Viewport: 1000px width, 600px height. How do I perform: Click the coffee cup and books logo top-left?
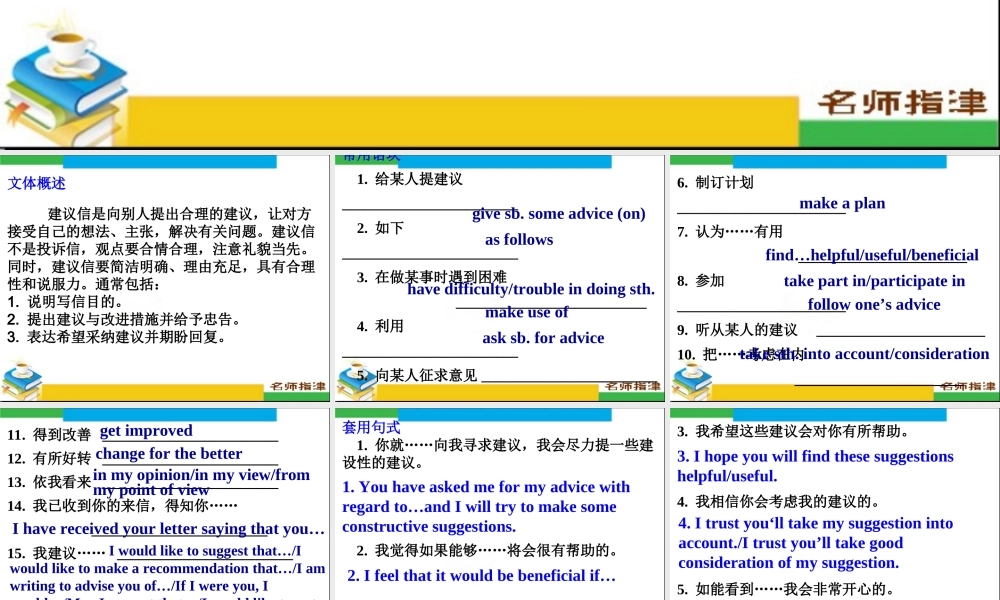pos(65,70)
